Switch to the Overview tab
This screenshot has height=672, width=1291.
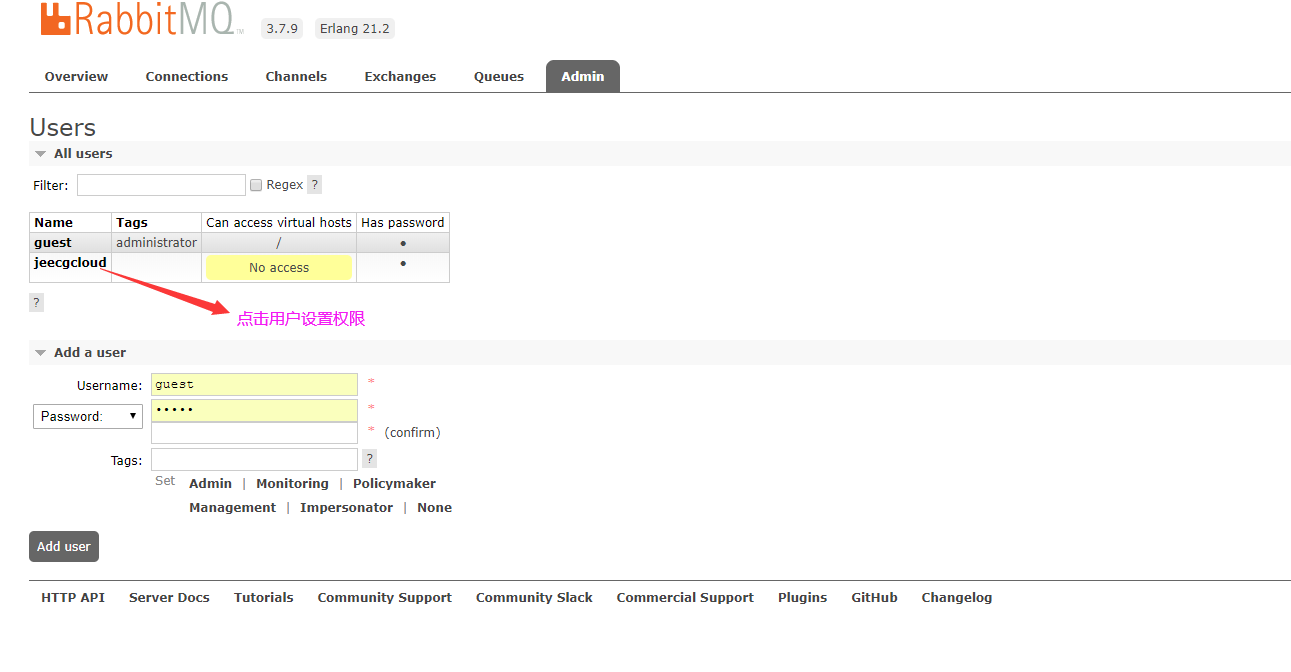tap(76, 77)
